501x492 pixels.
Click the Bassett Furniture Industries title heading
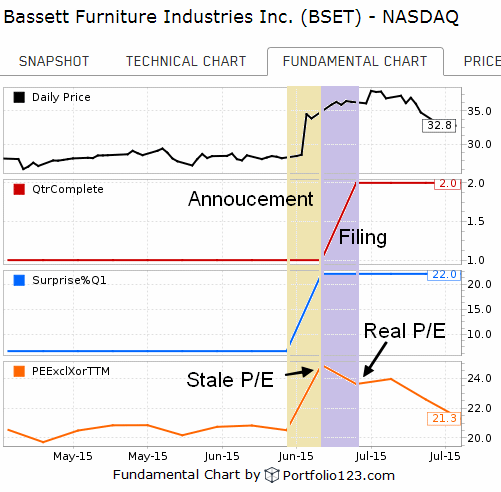tap(231, 17)
